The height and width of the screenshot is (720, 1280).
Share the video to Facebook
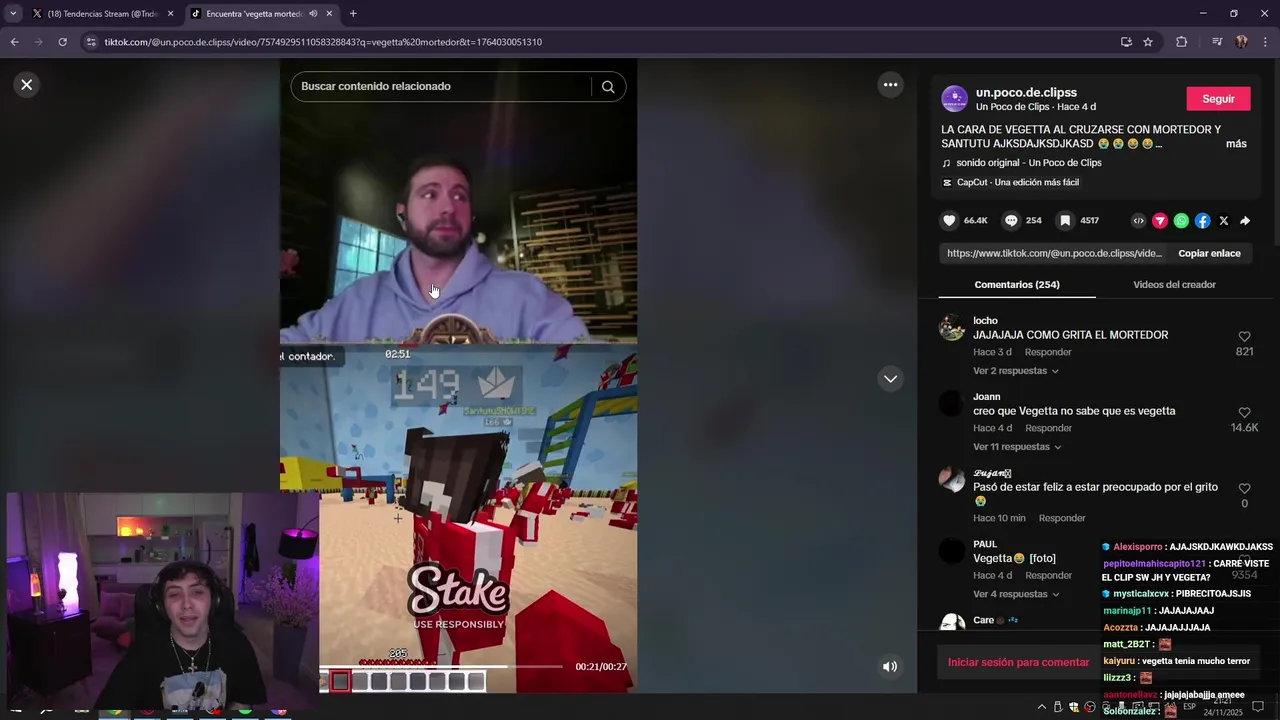(1203, 221)
